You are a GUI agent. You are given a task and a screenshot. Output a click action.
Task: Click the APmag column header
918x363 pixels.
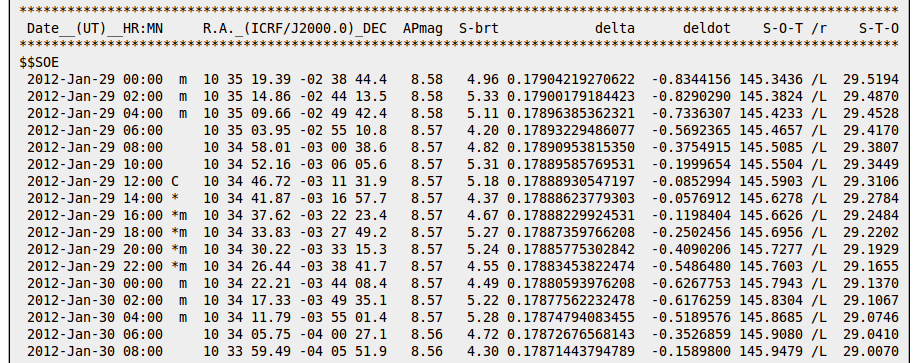tap(423, 29)
